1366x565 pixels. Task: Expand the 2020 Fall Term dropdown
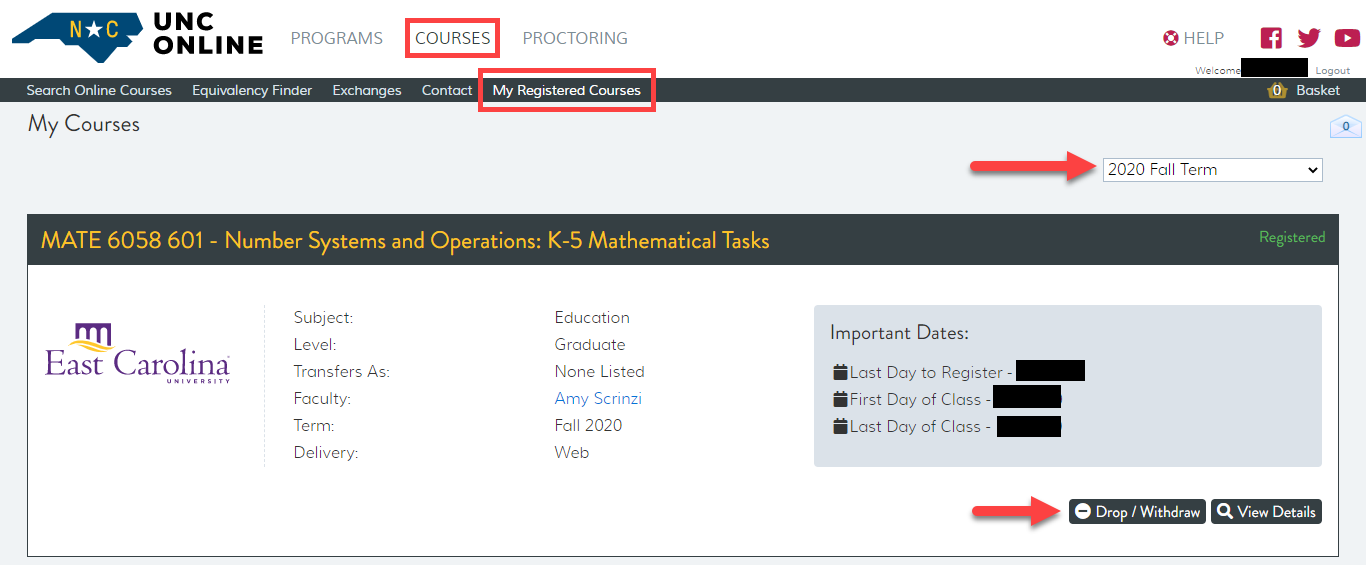click(1212, 170)
